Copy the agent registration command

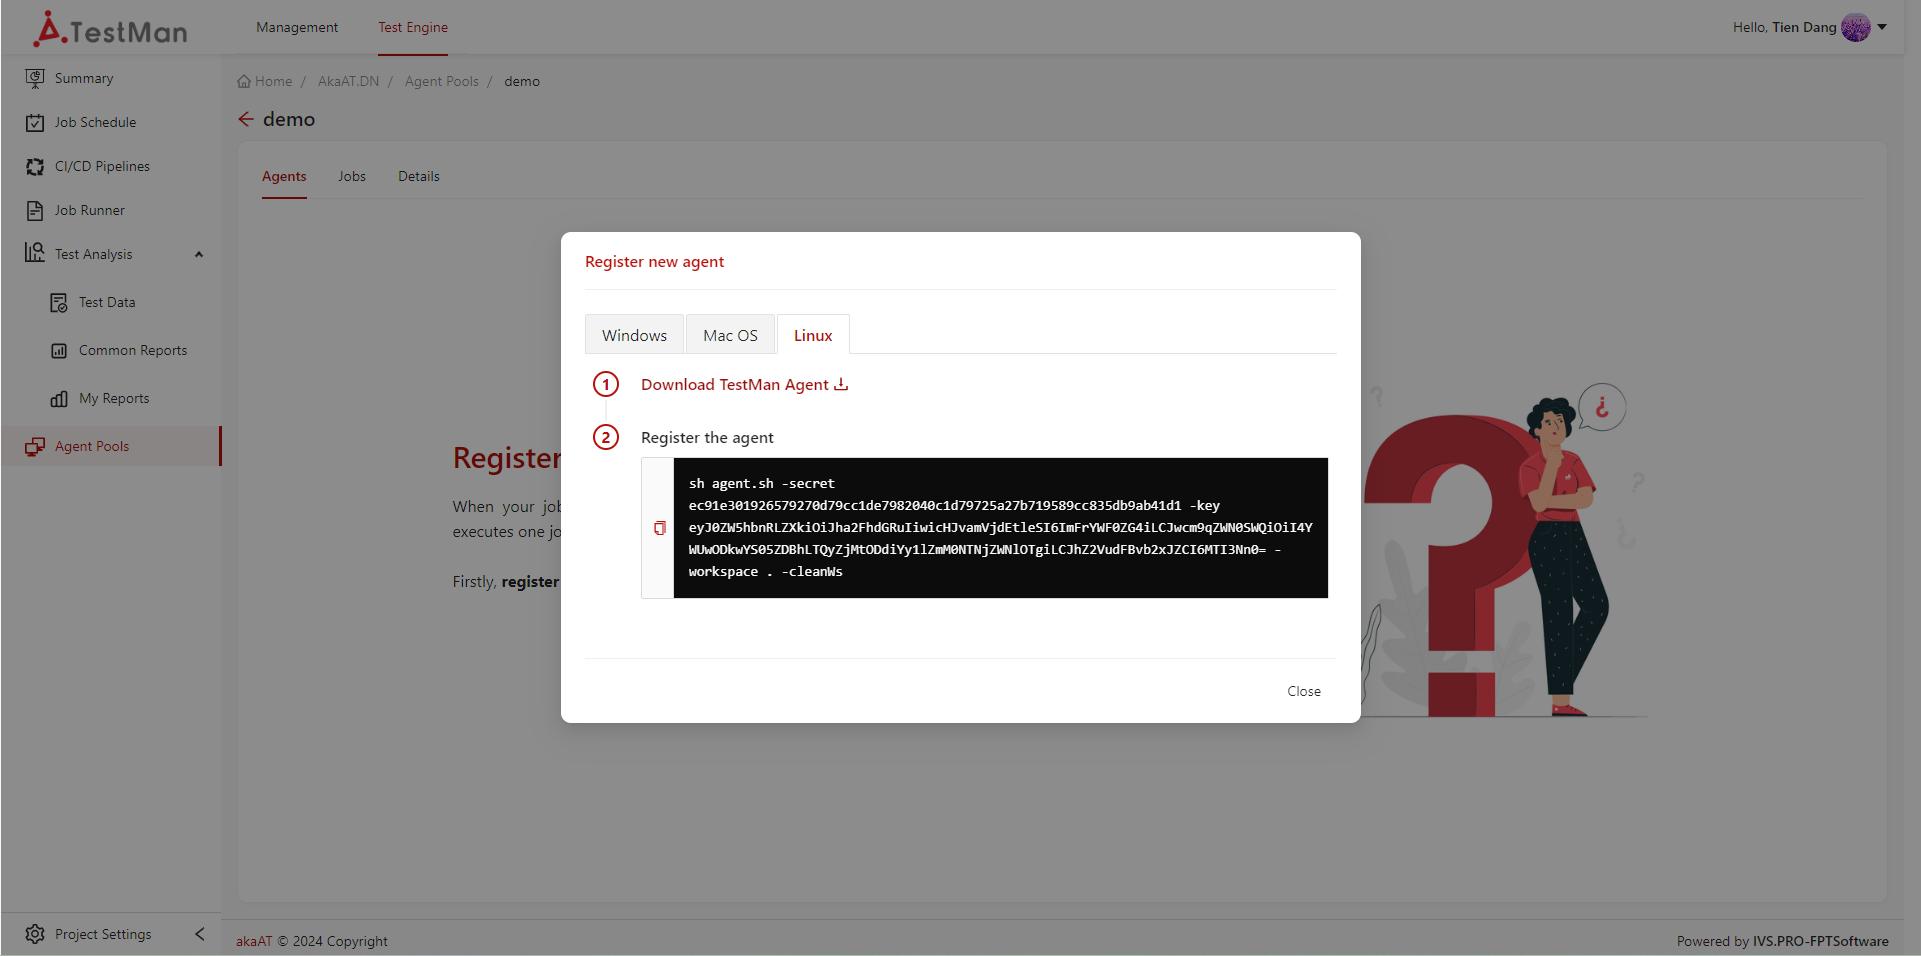click(659, 528)
